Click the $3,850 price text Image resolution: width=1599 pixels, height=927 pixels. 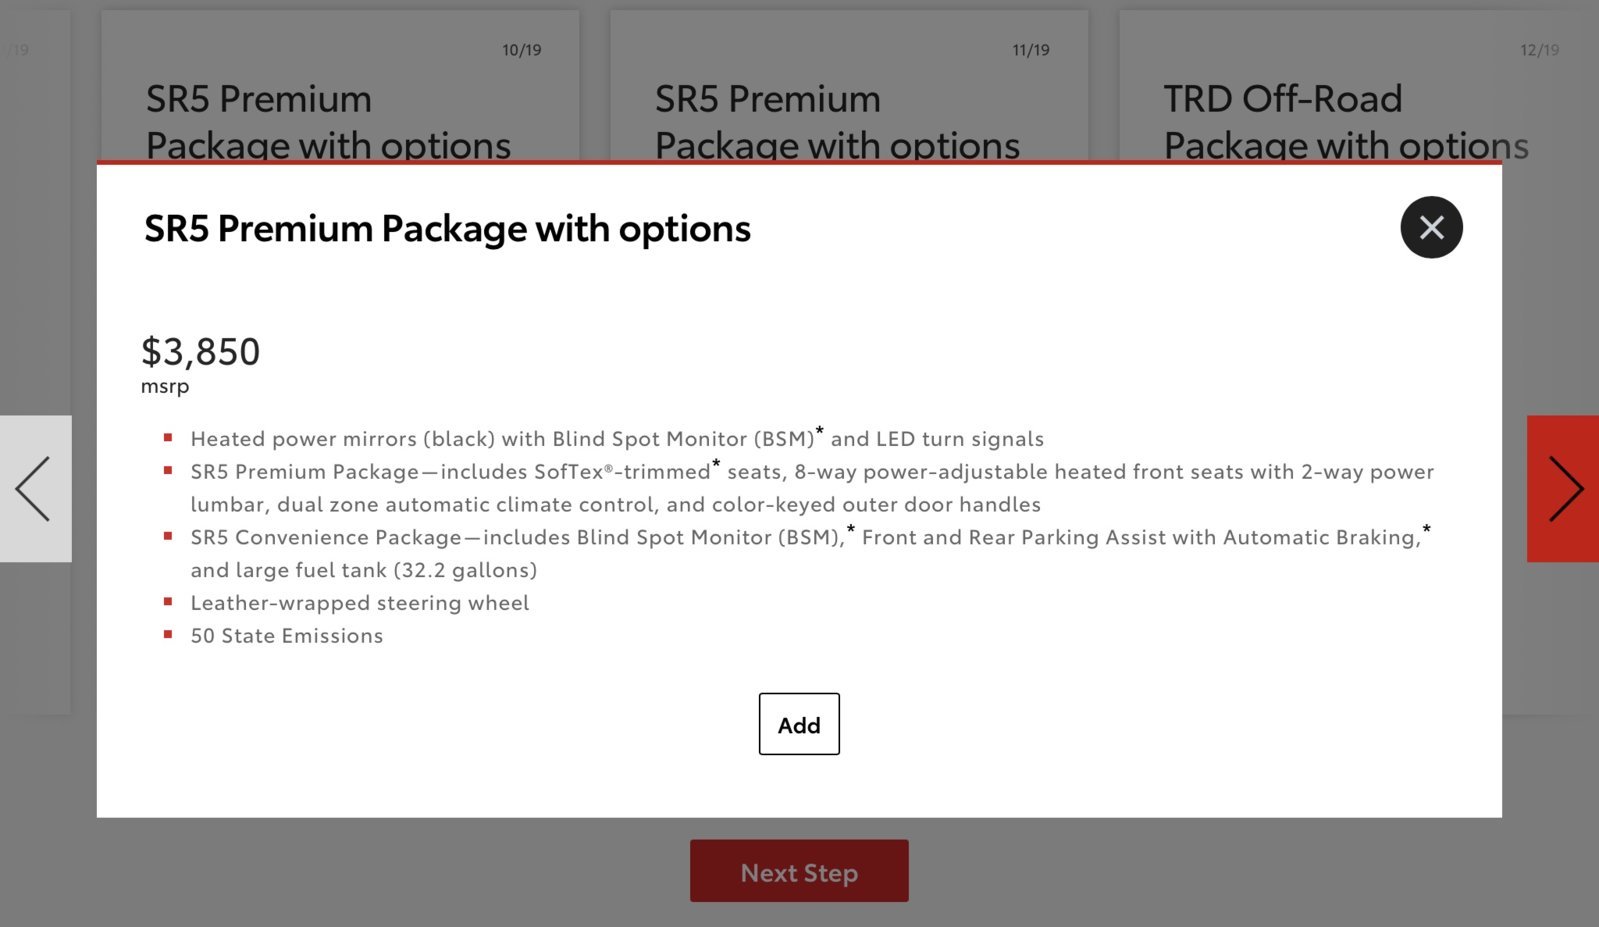(x=201, y=352)
